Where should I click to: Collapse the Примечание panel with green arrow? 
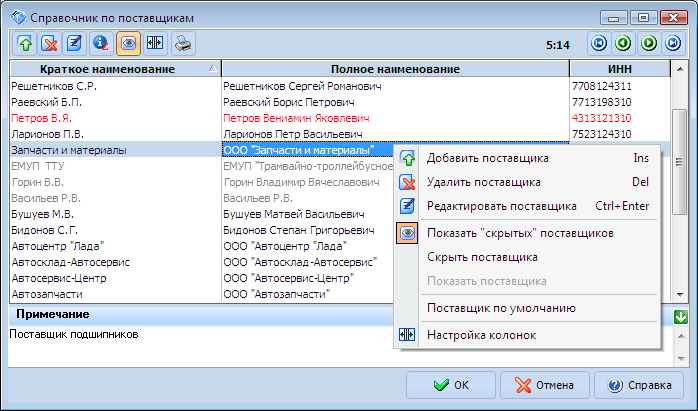click(x=681, y=317)
